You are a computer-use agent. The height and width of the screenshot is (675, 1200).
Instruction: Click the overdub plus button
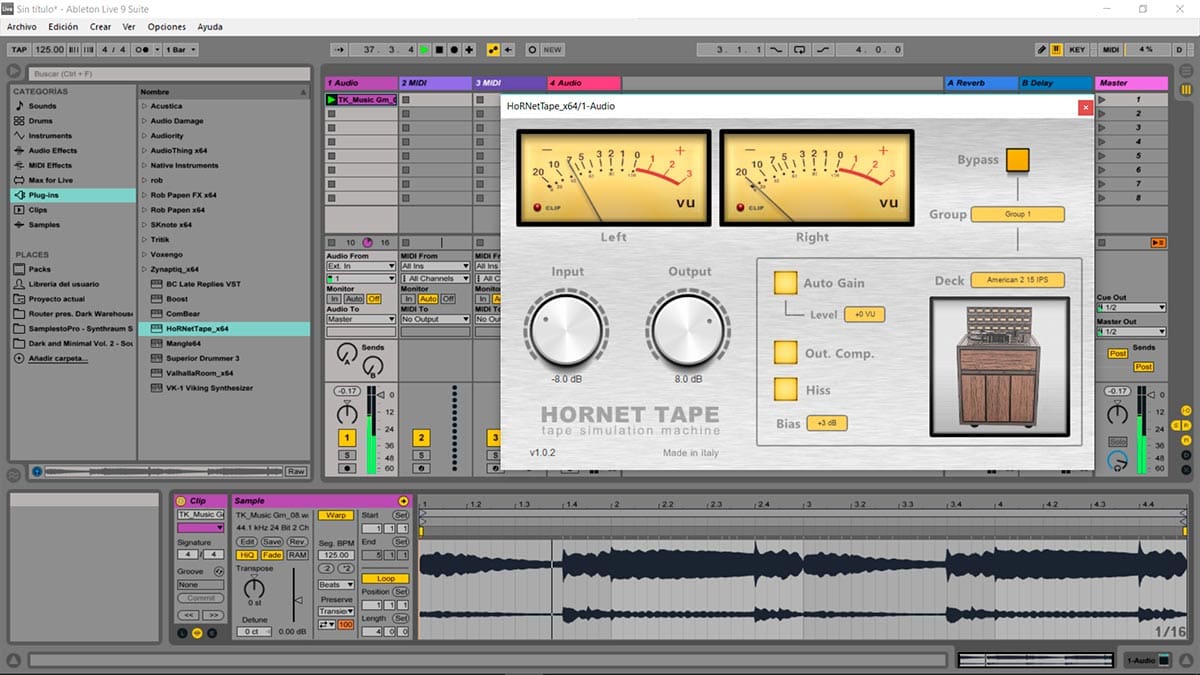470,49
